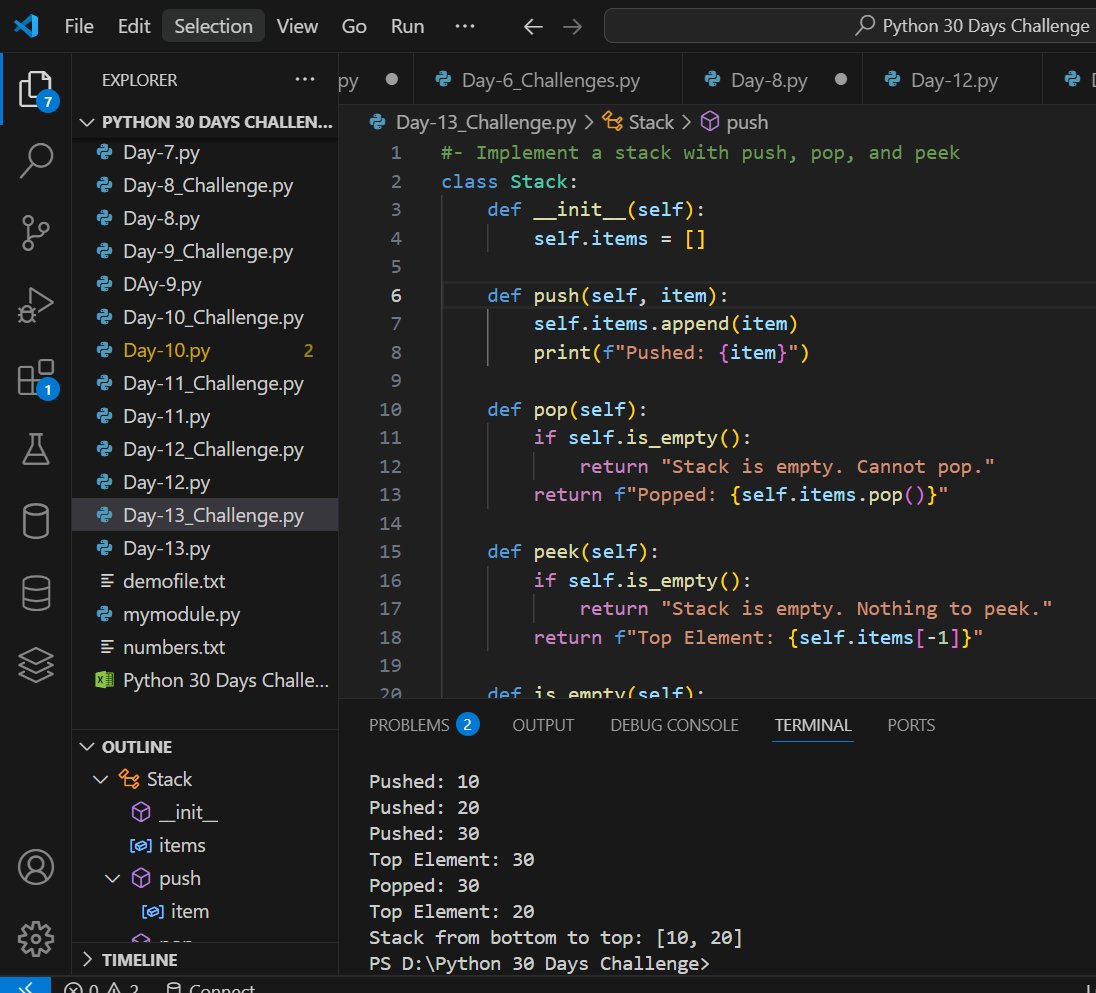The height and width of the screenshot is (993, 1096).
Task: Open mymodule.py in the explorer
Action: click(x=206, y=614)
